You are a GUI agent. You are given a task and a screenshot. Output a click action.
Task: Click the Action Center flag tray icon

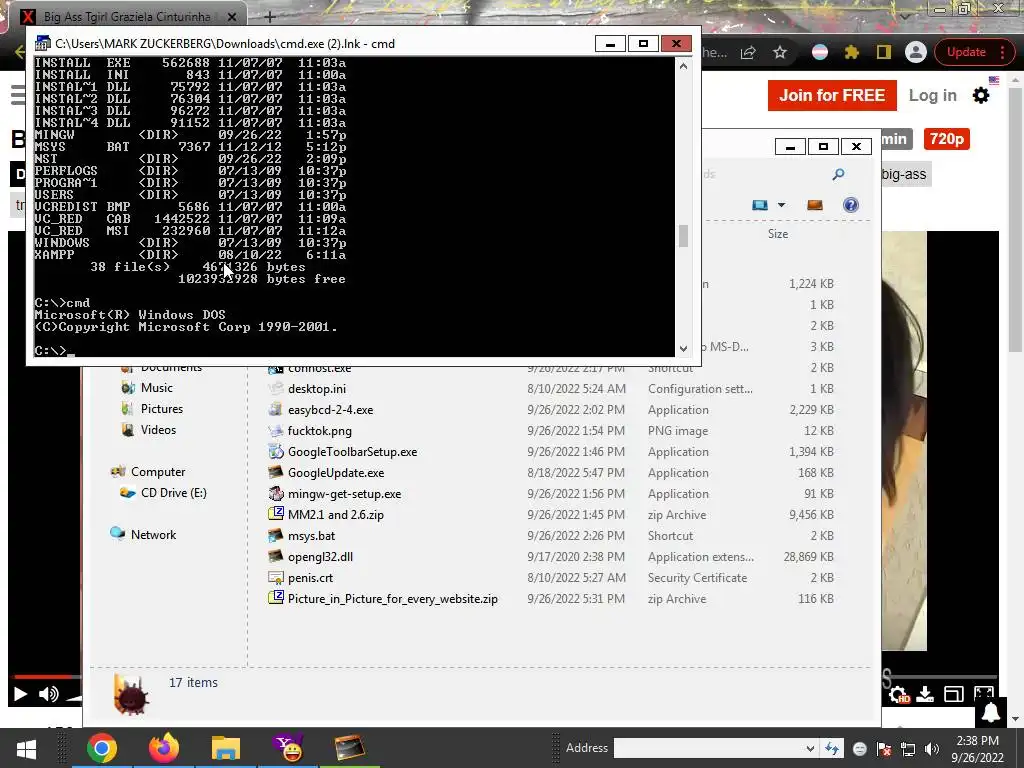point(884,749)
